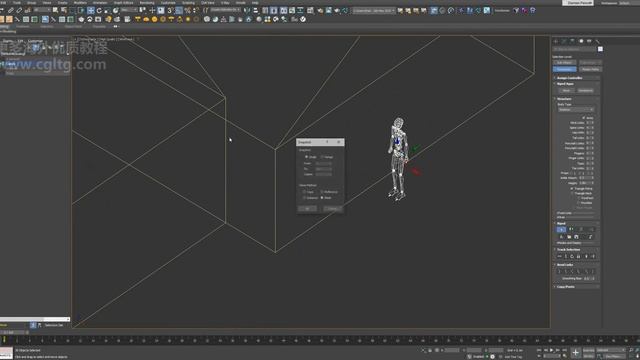This screenshot has height=360, width=640.
Task: Choose Copy clone method
Action: click(304, 192)
